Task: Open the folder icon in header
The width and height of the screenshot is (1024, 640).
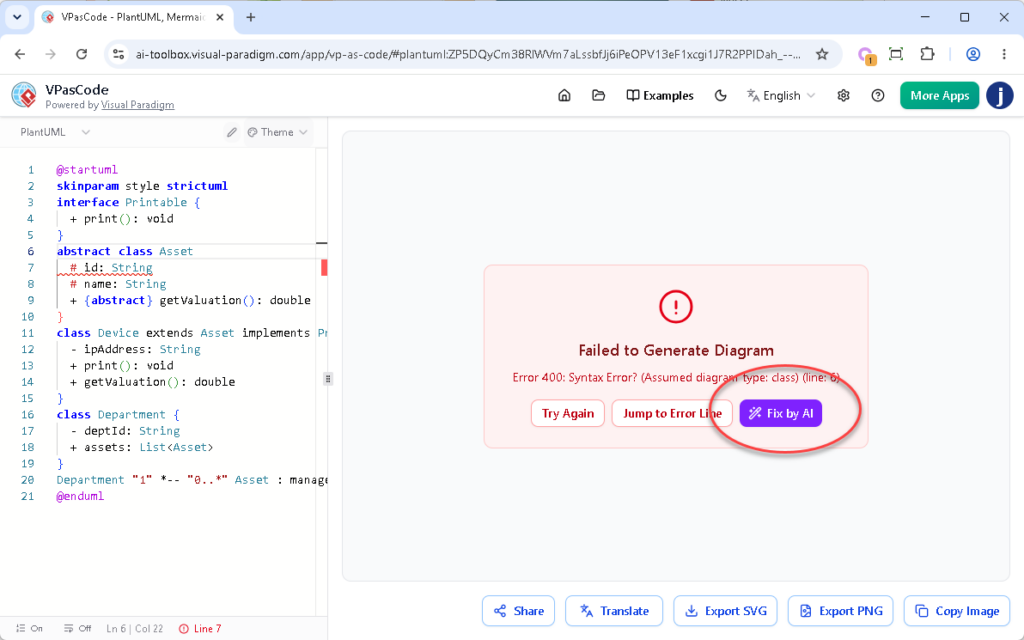Action: (598, 95)
